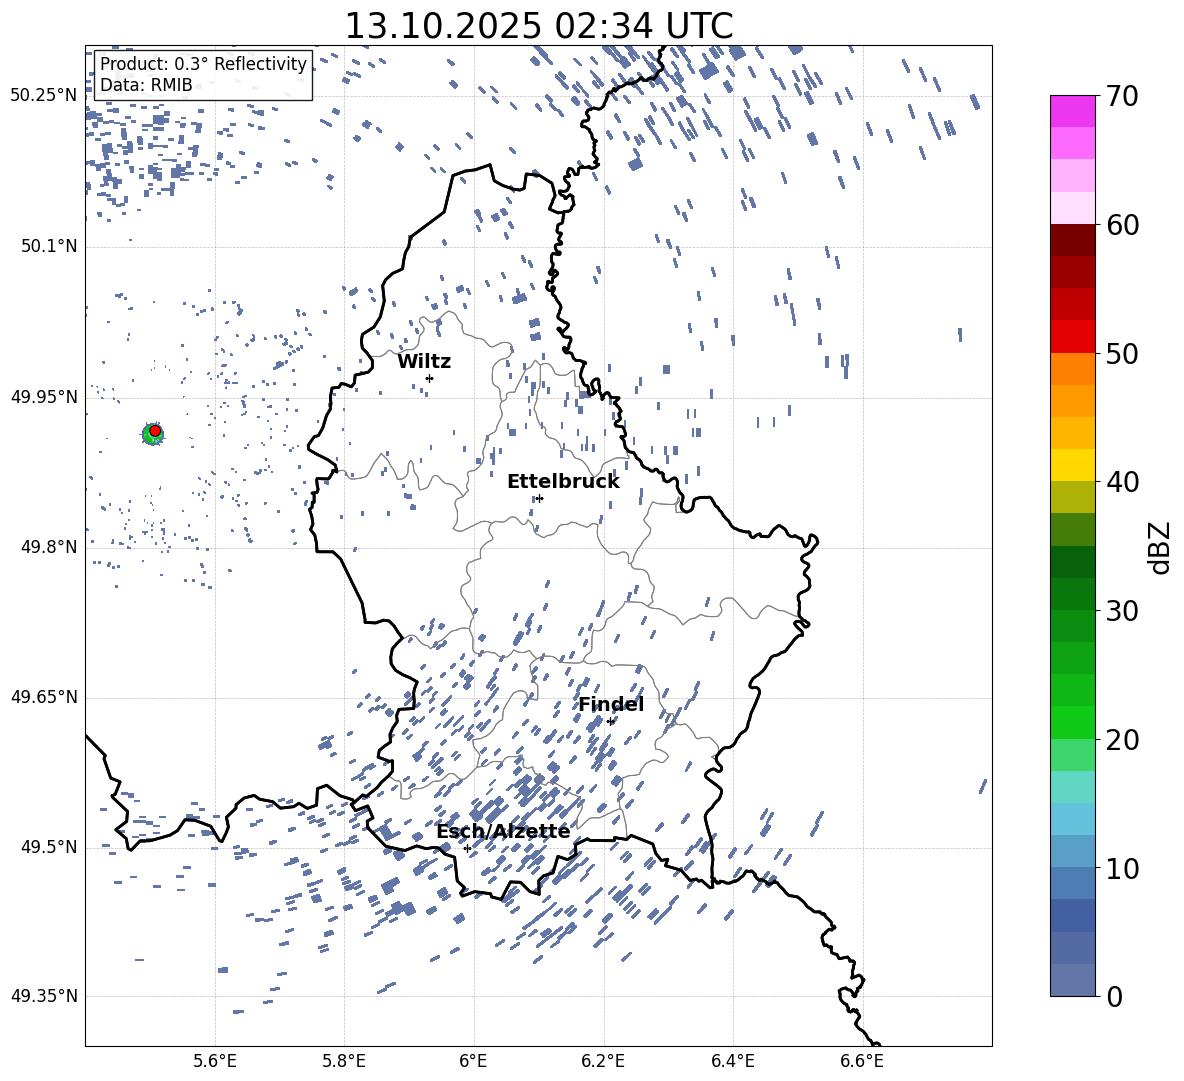Pick the bright red swatch above 50 dBZ

click(x=1073, y=336)
